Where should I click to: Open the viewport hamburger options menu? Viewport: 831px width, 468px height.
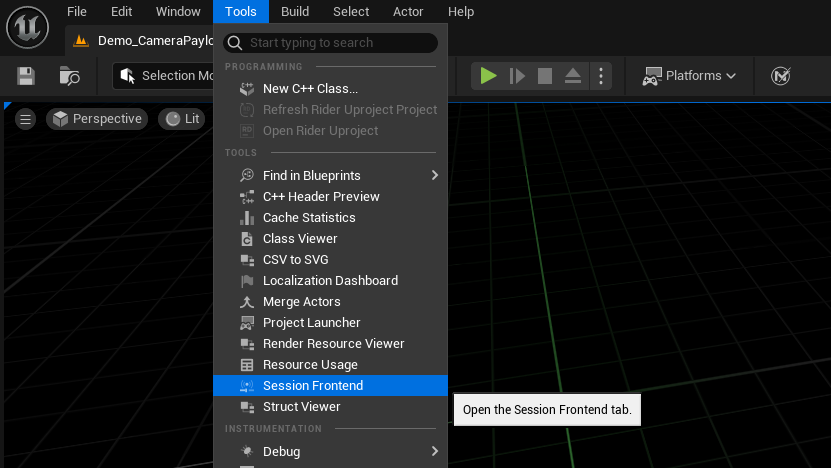point(26,119)
